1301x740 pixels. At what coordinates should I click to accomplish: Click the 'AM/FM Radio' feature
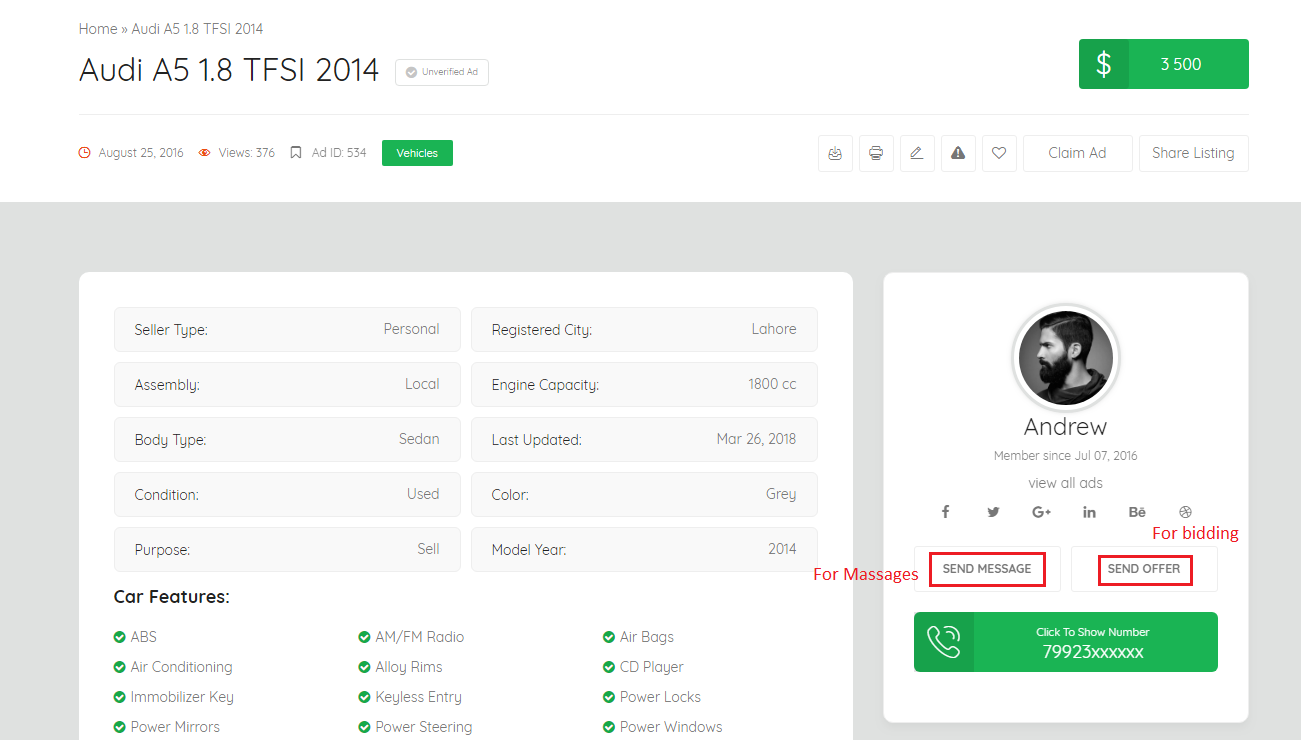(x=411, y=637)
